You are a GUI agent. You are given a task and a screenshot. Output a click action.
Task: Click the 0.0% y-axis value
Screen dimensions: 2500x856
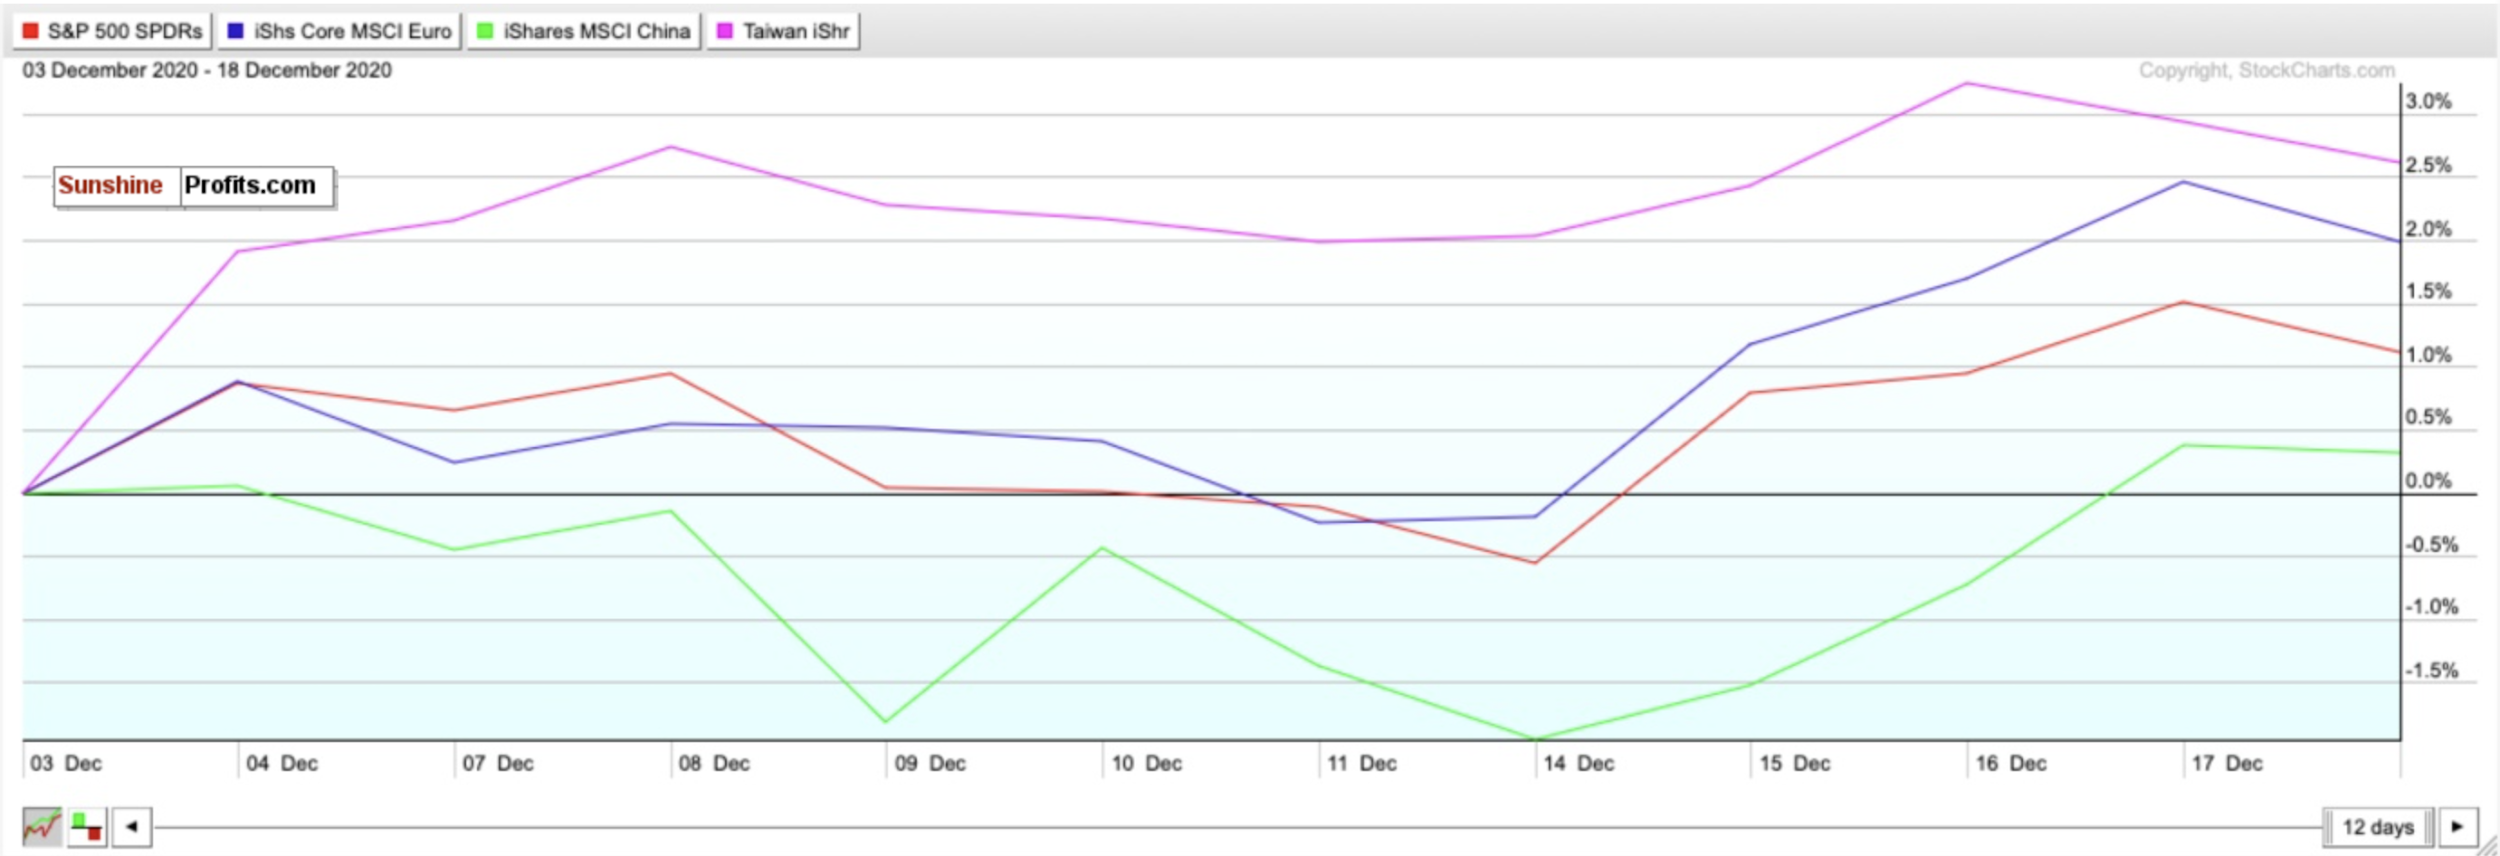[x=2429, y=481]
